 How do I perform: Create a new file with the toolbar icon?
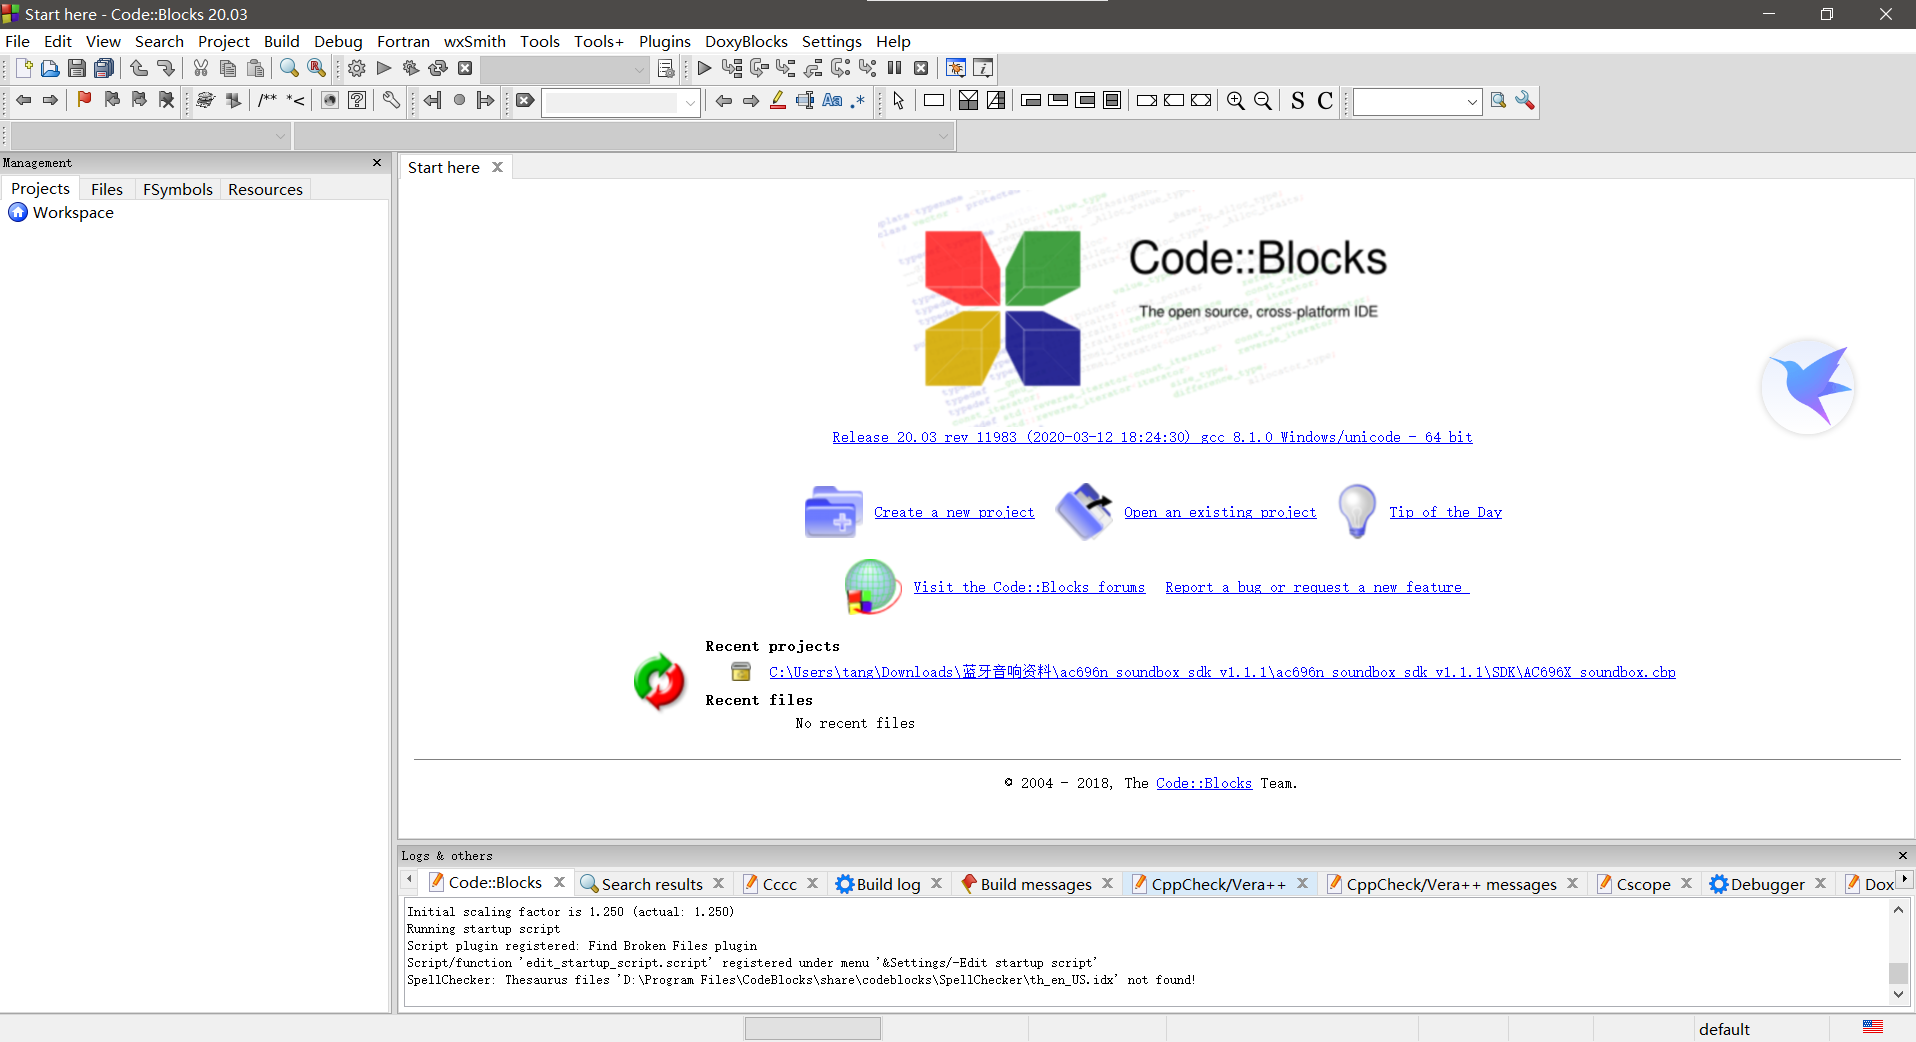coord(23,68)
